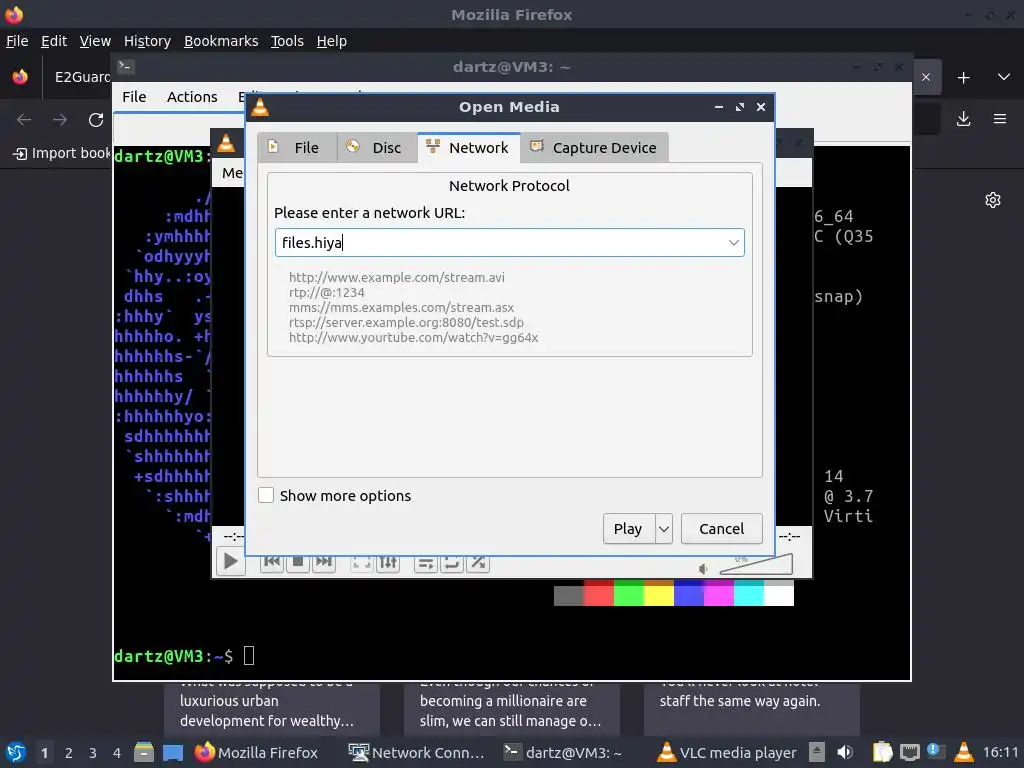This screenshot has height=768, width=1024.
Task: Stop playback in VLC main window
Action: pyautogui.click(x=298, y=562)
